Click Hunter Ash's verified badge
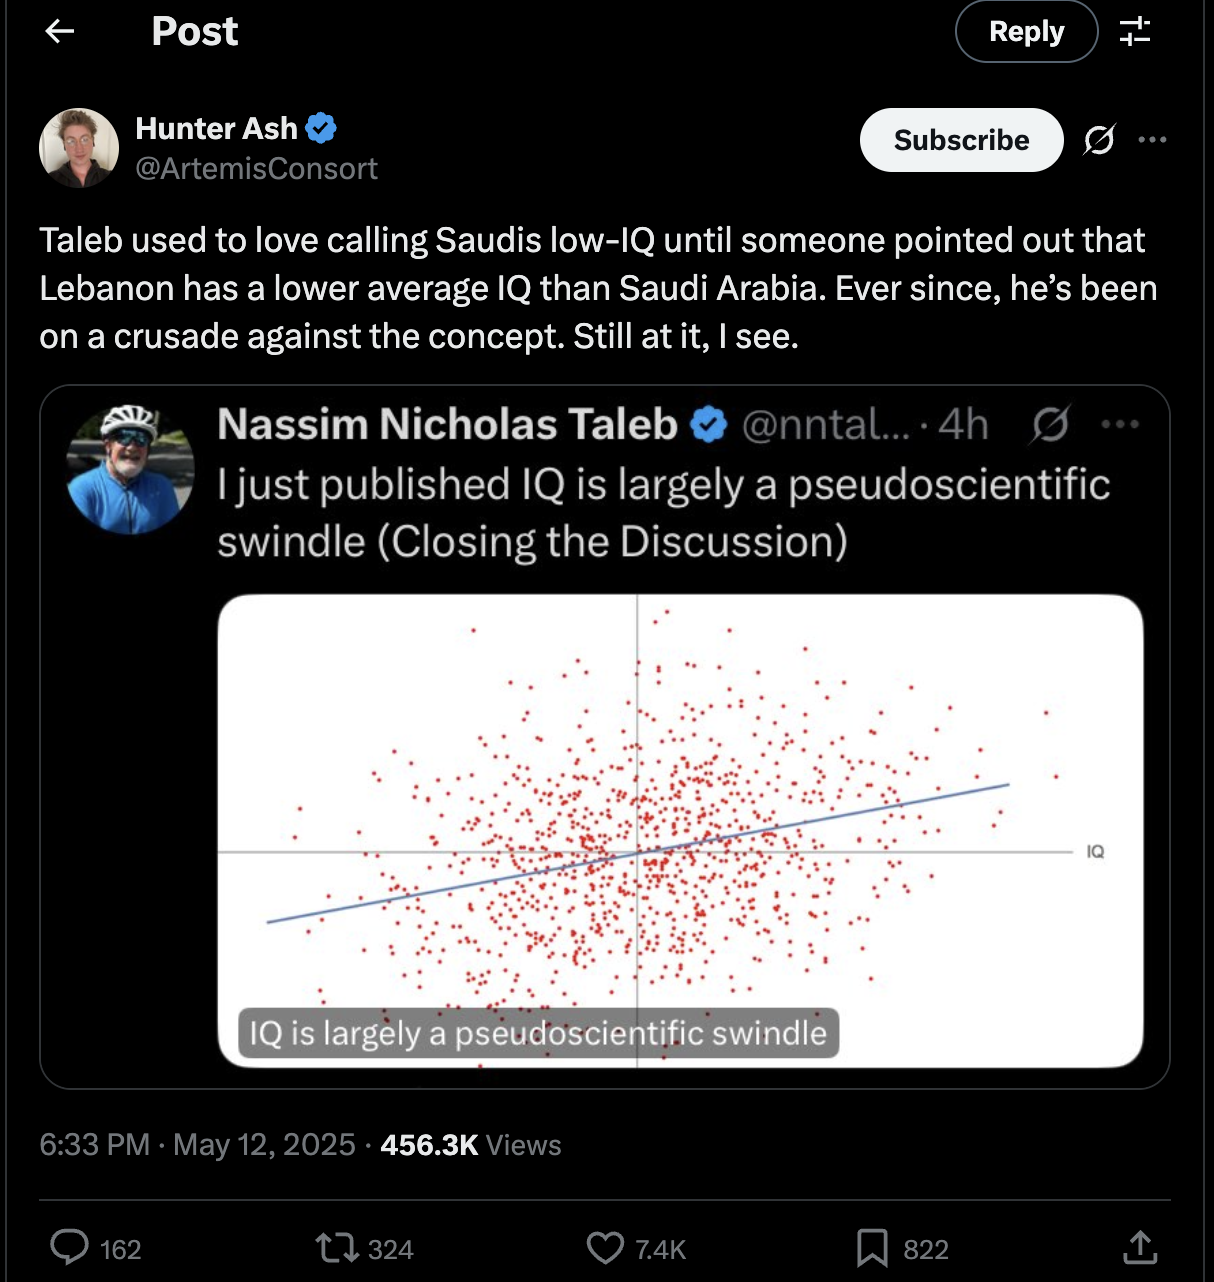 (x=321, y=128)
